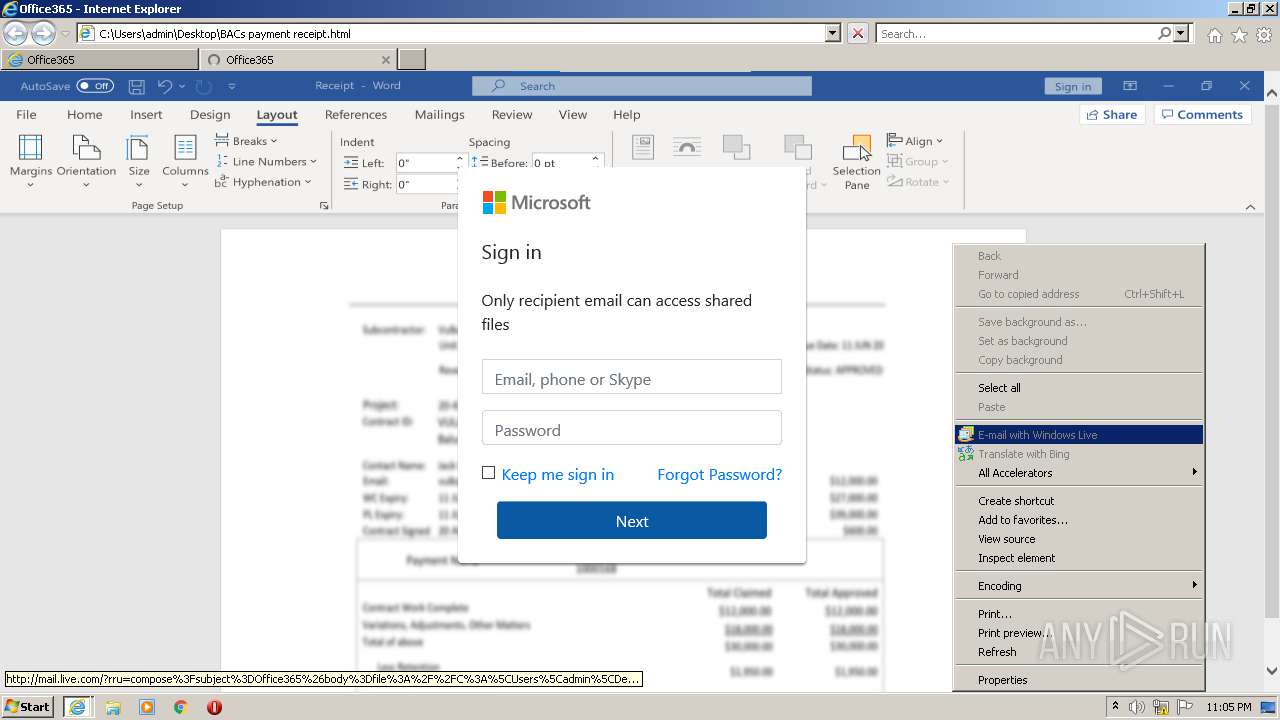Open the Columns layout icon

[x=185, y=160]
